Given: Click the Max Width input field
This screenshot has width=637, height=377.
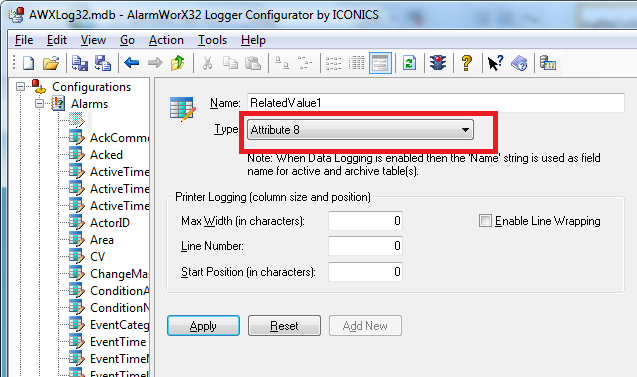Looking at the screenshot, I should pos(365,221).
